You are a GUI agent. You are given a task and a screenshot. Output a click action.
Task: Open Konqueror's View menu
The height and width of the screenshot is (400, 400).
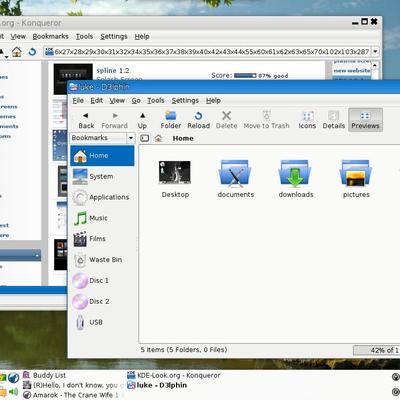(x=18, y=36)
